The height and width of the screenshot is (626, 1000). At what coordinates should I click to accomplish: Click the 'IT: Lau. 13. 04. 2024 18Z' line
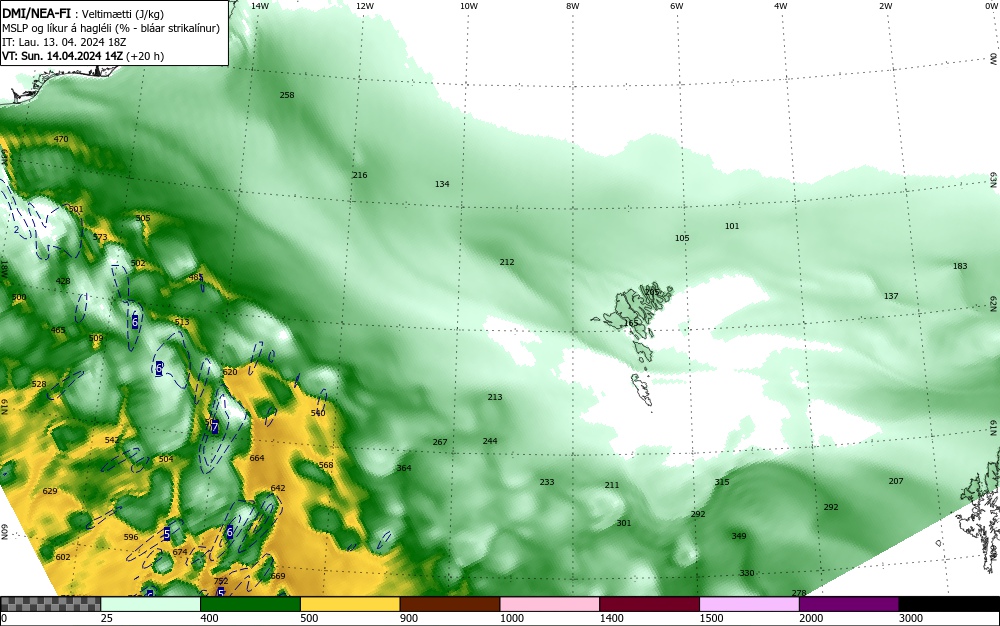[64, 42]
